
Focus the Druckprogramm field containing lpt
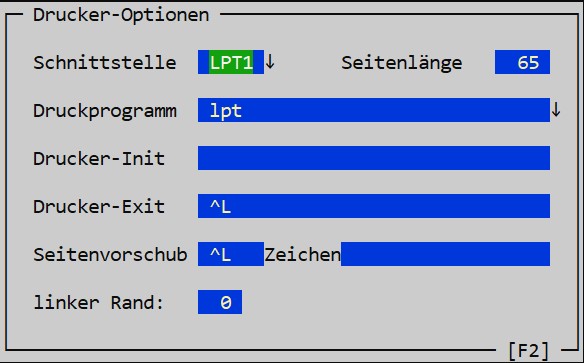click(374, 110)
